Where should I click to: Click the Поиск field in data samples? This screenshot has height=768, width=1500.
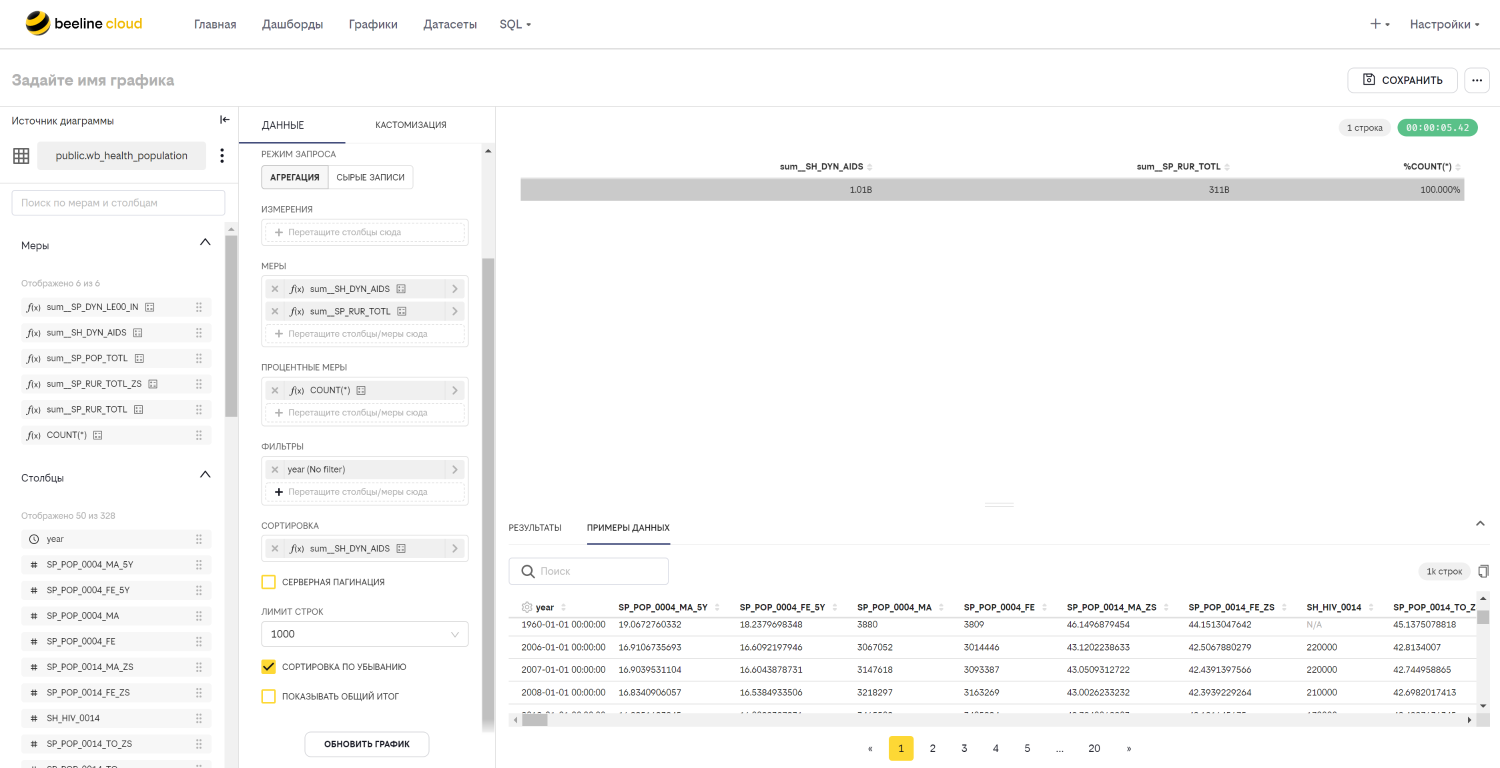pyautogui.click(x=589, y=571)
